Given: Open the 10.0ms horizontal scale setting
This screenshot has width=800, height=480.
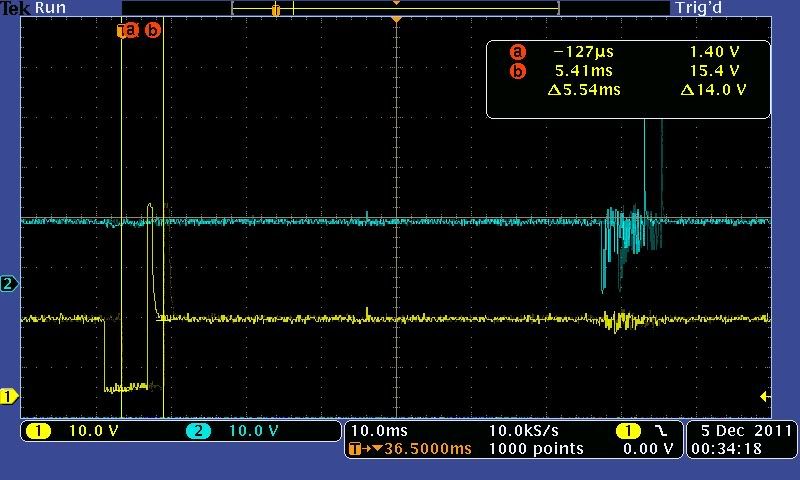Looking at the screenshot, I should 378,430.
